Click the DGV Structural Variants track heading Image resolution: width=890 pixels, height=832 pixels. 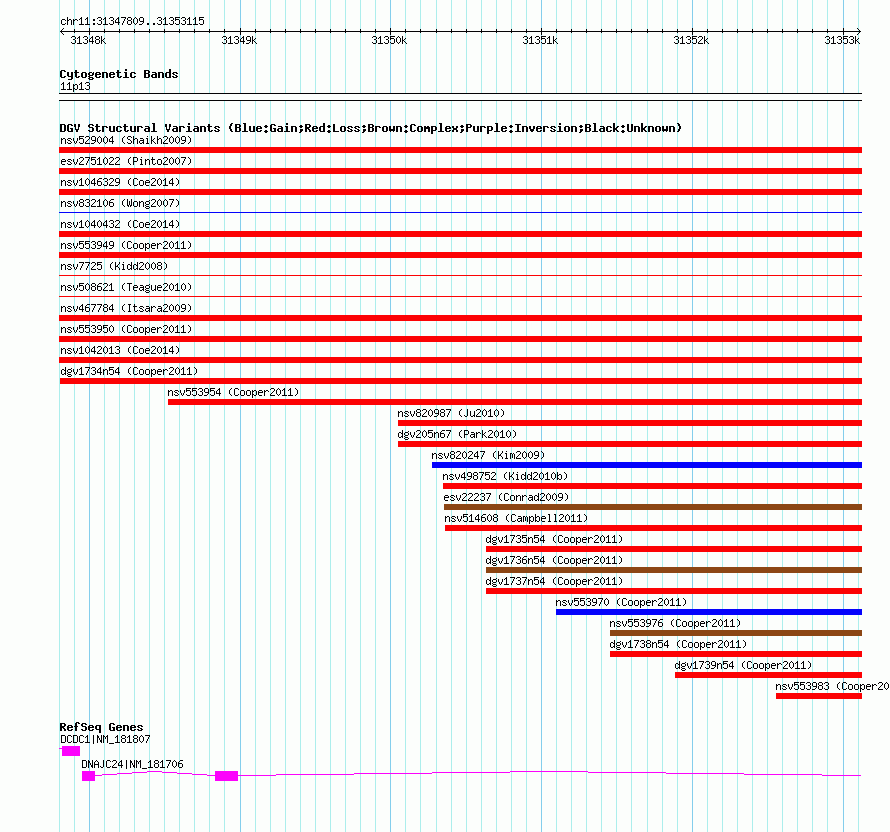click(371, 128)
